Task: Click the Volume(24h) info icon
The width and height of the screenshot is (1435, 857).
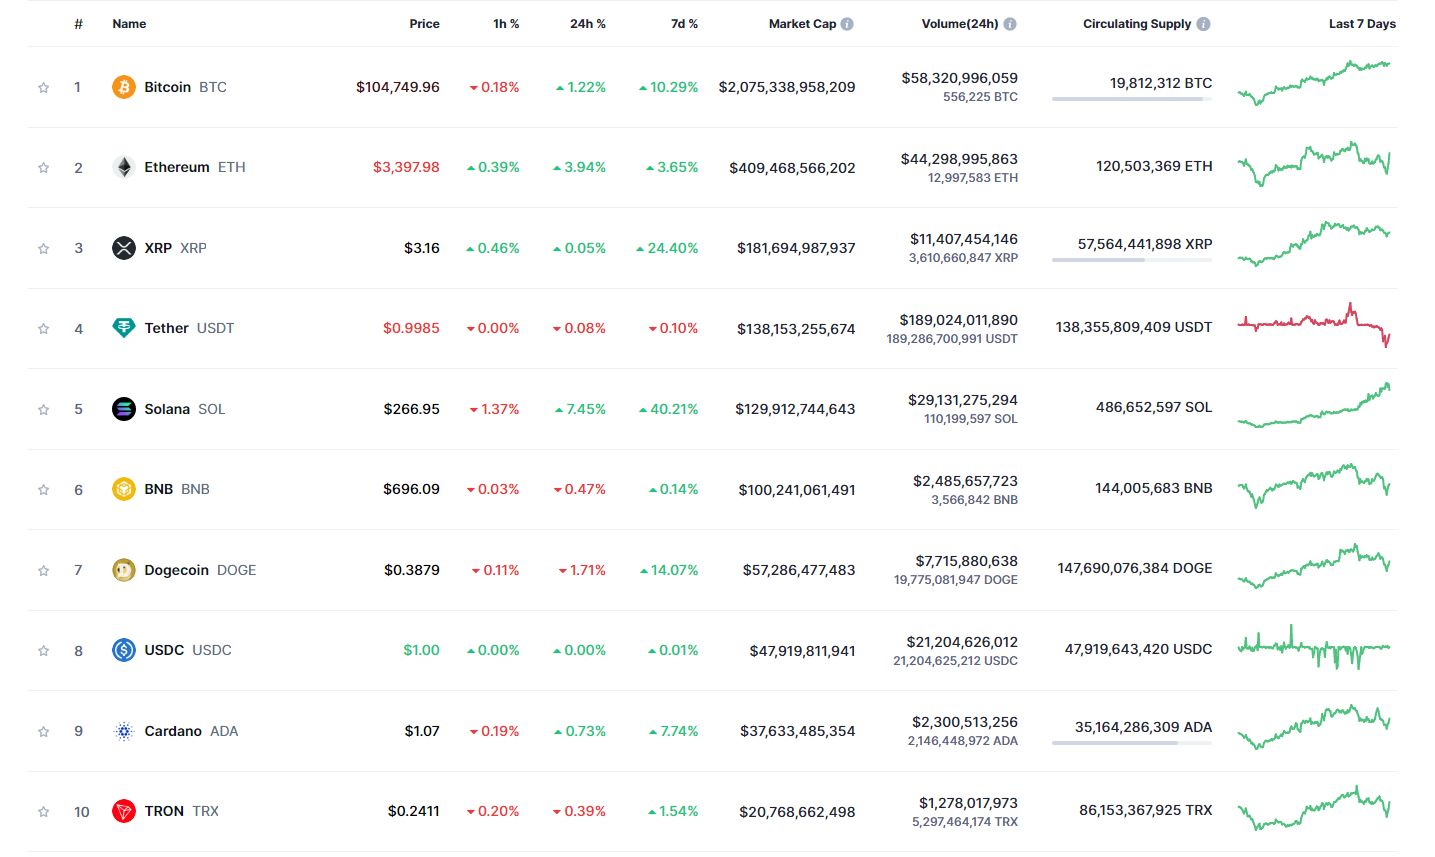Action: (1010, 24)
